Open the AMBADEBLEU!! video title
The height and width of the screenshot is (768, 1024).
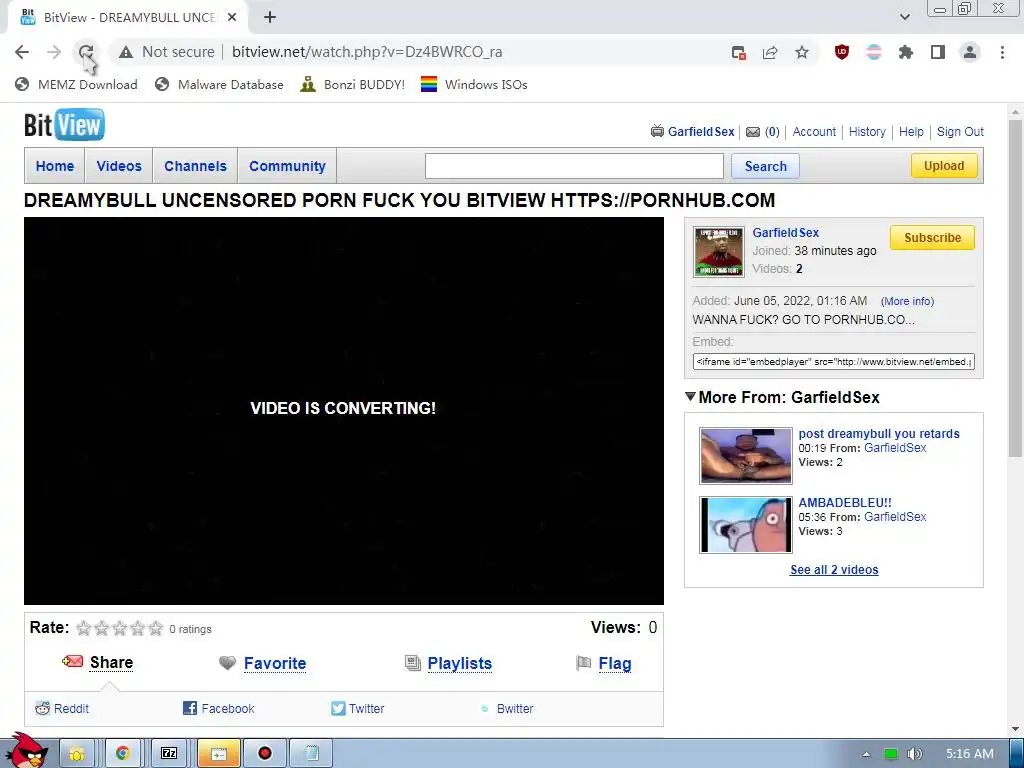(x=844, y=503)
